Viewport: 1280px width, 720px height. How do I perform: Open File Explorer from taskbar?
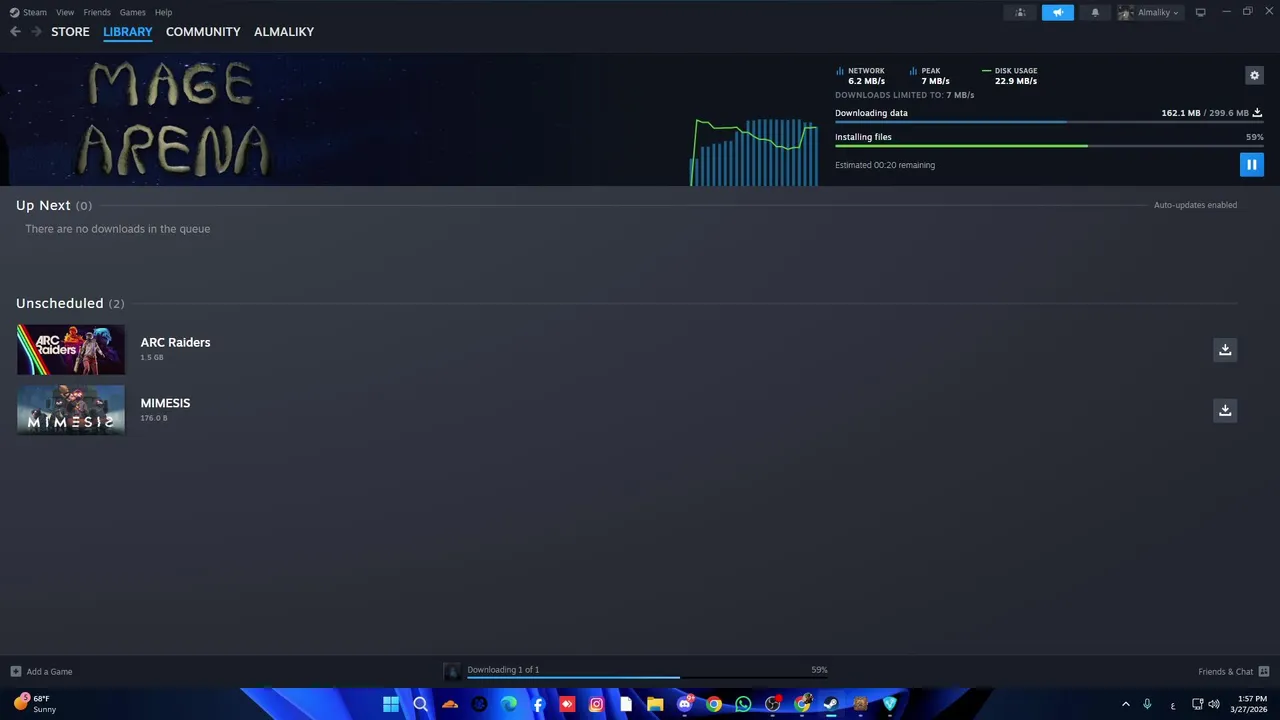[655, 704]
